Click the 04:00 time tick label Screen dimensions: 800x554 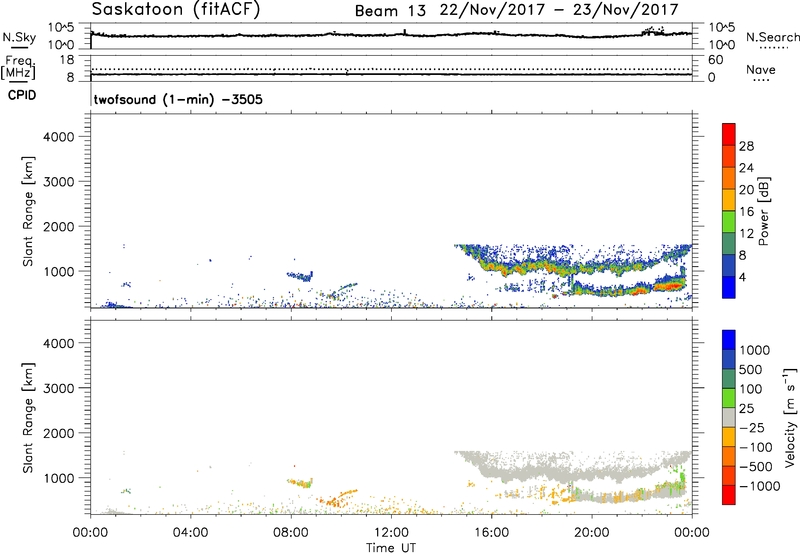(x=191, y=533)
